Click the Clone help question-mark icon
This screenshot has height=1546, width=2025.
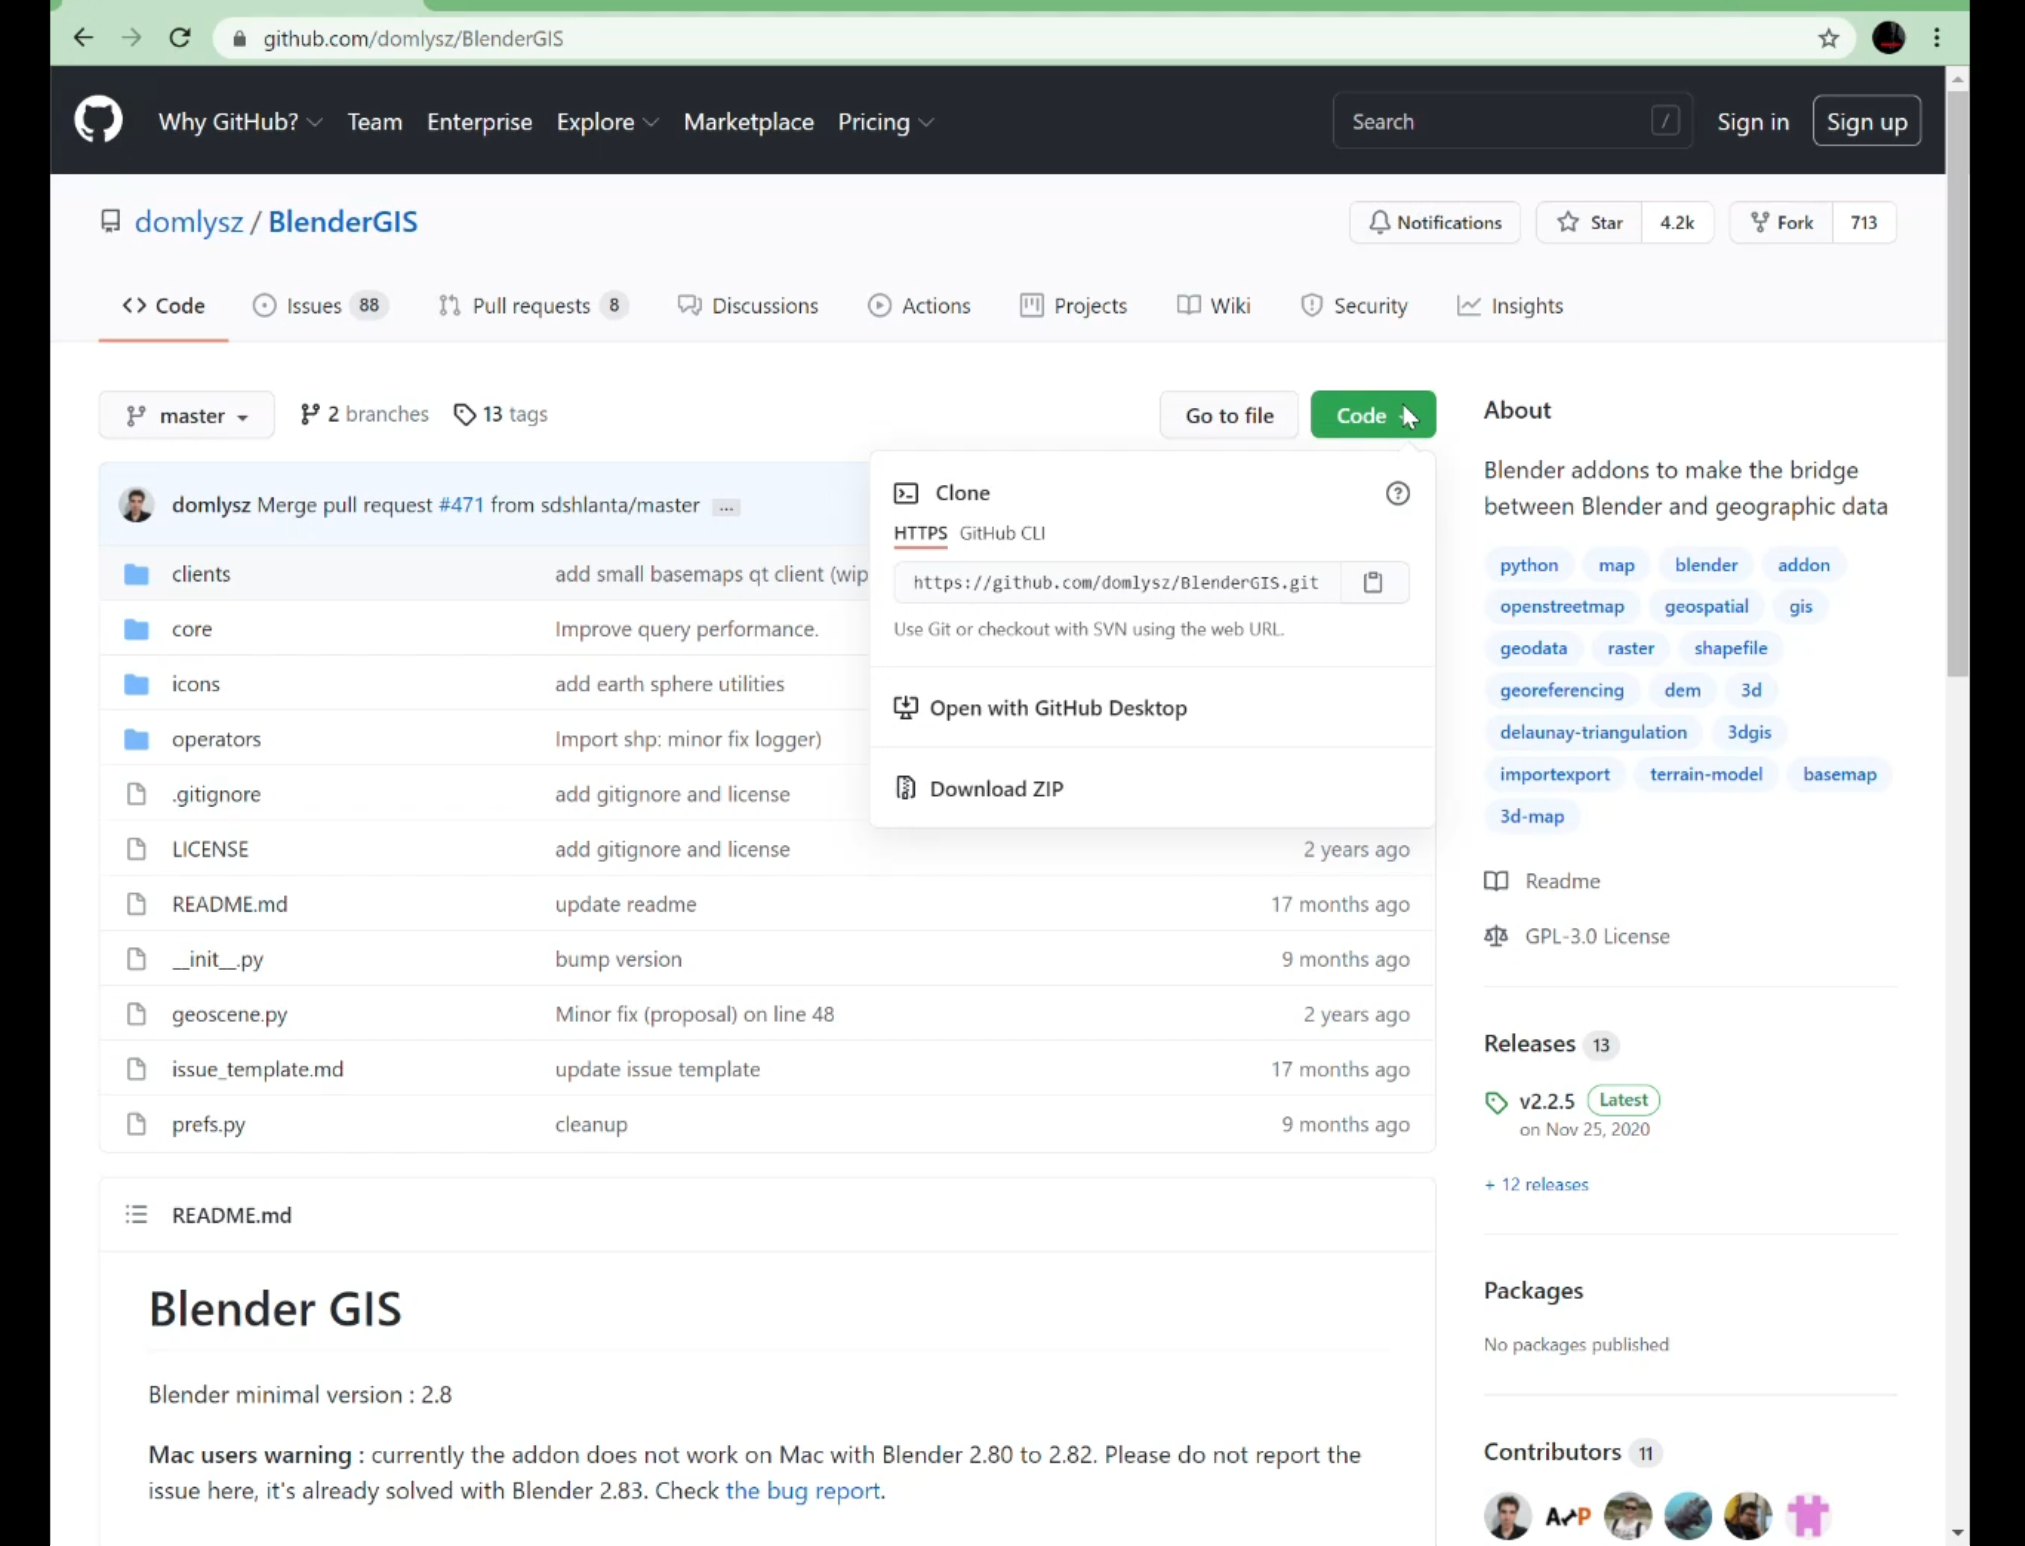click(1397, 493)
